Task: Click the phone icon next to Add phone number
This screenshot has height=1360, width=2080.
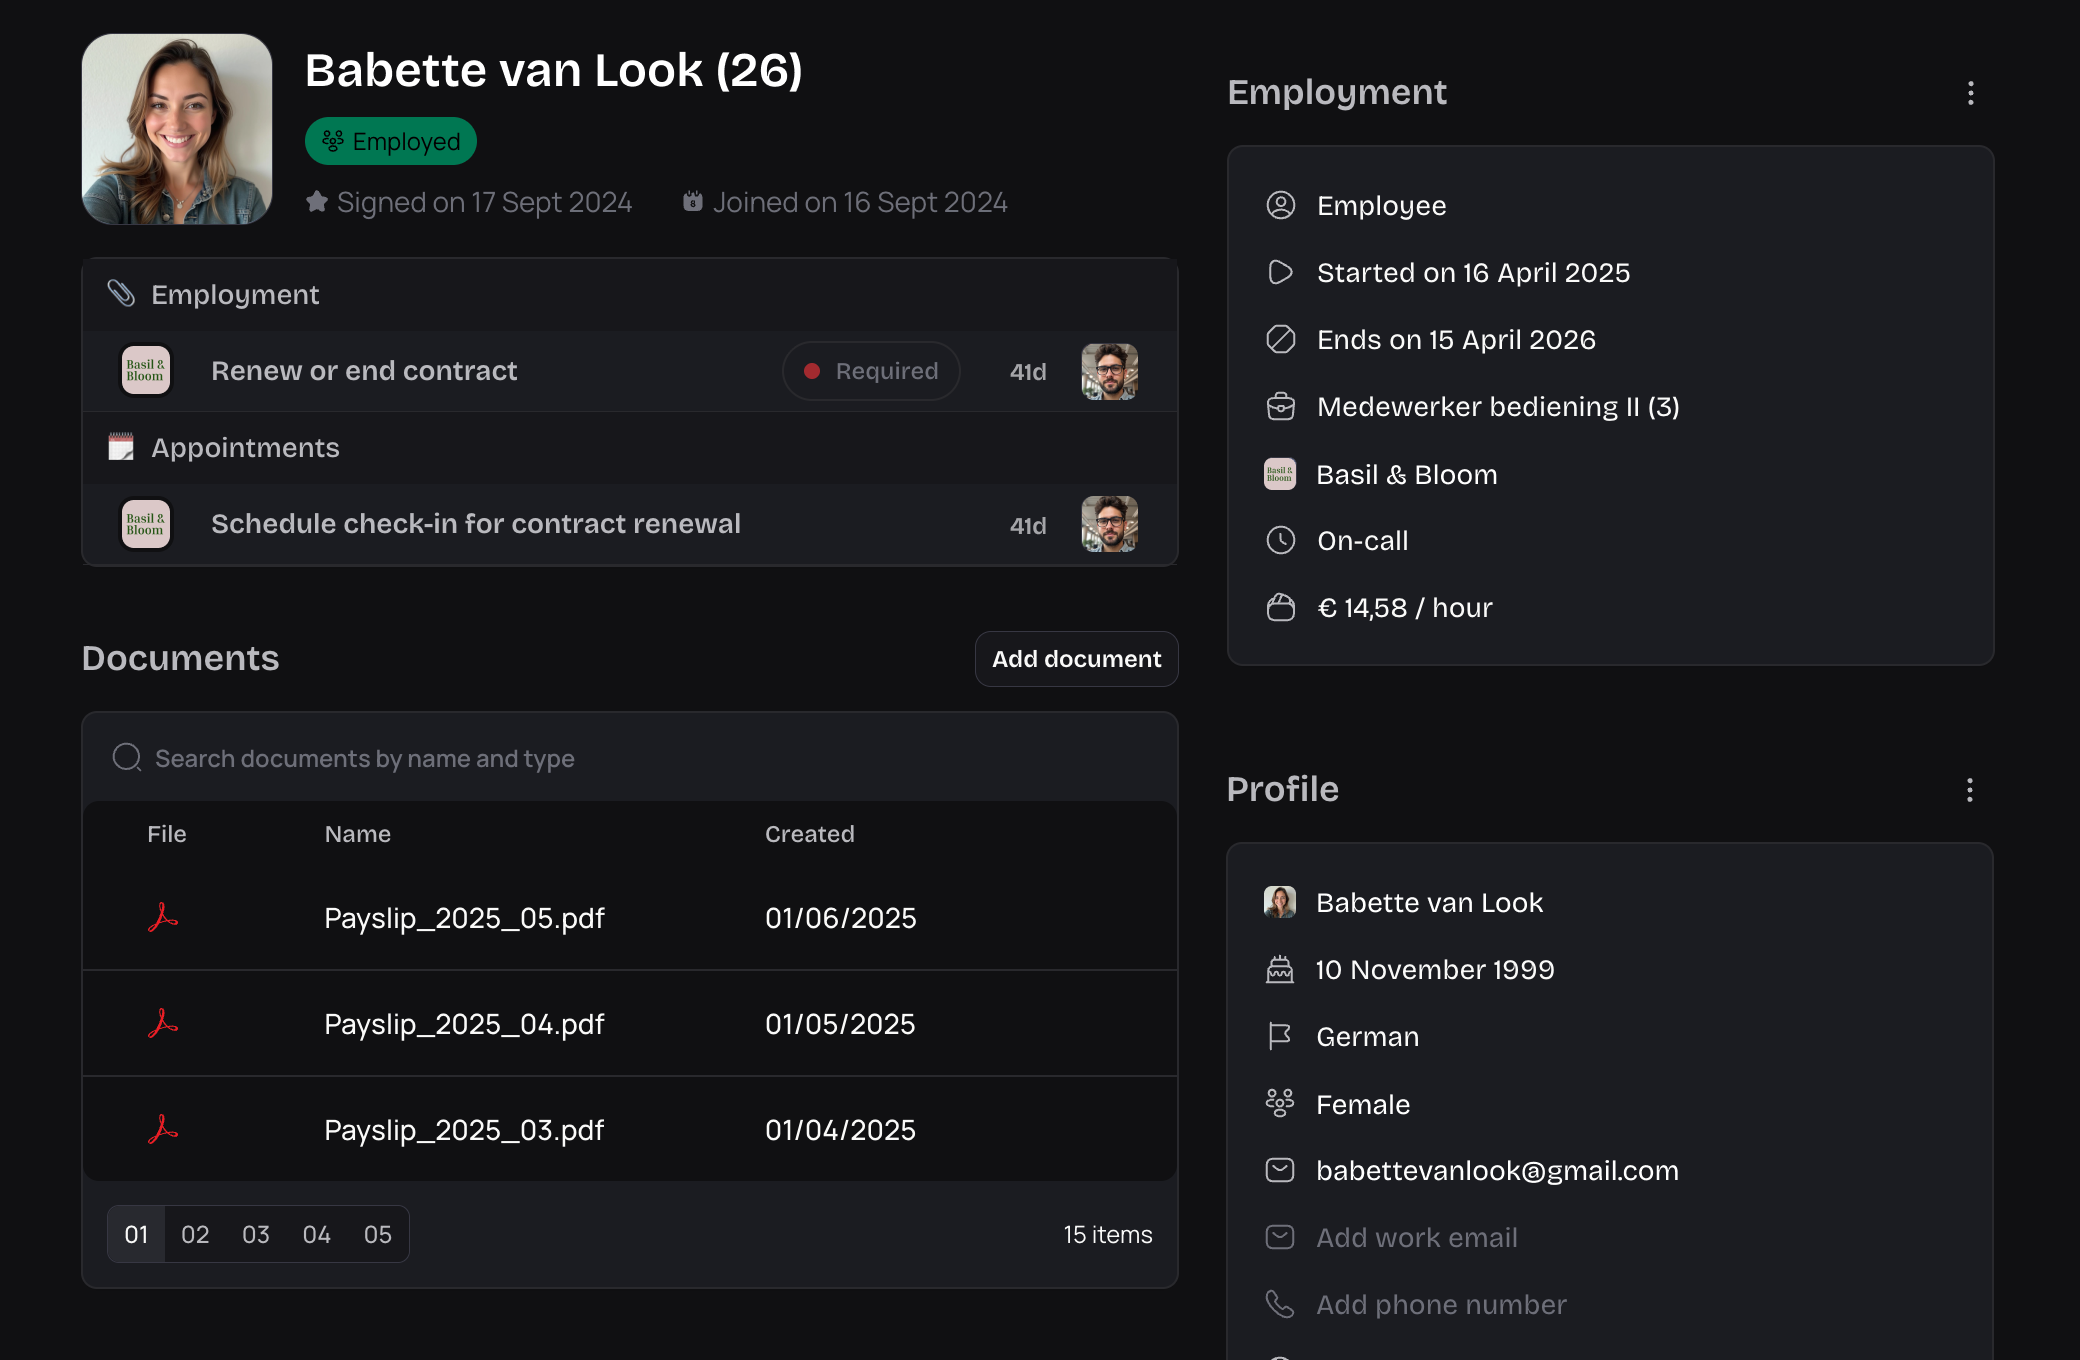Action: (1279, 1304)
